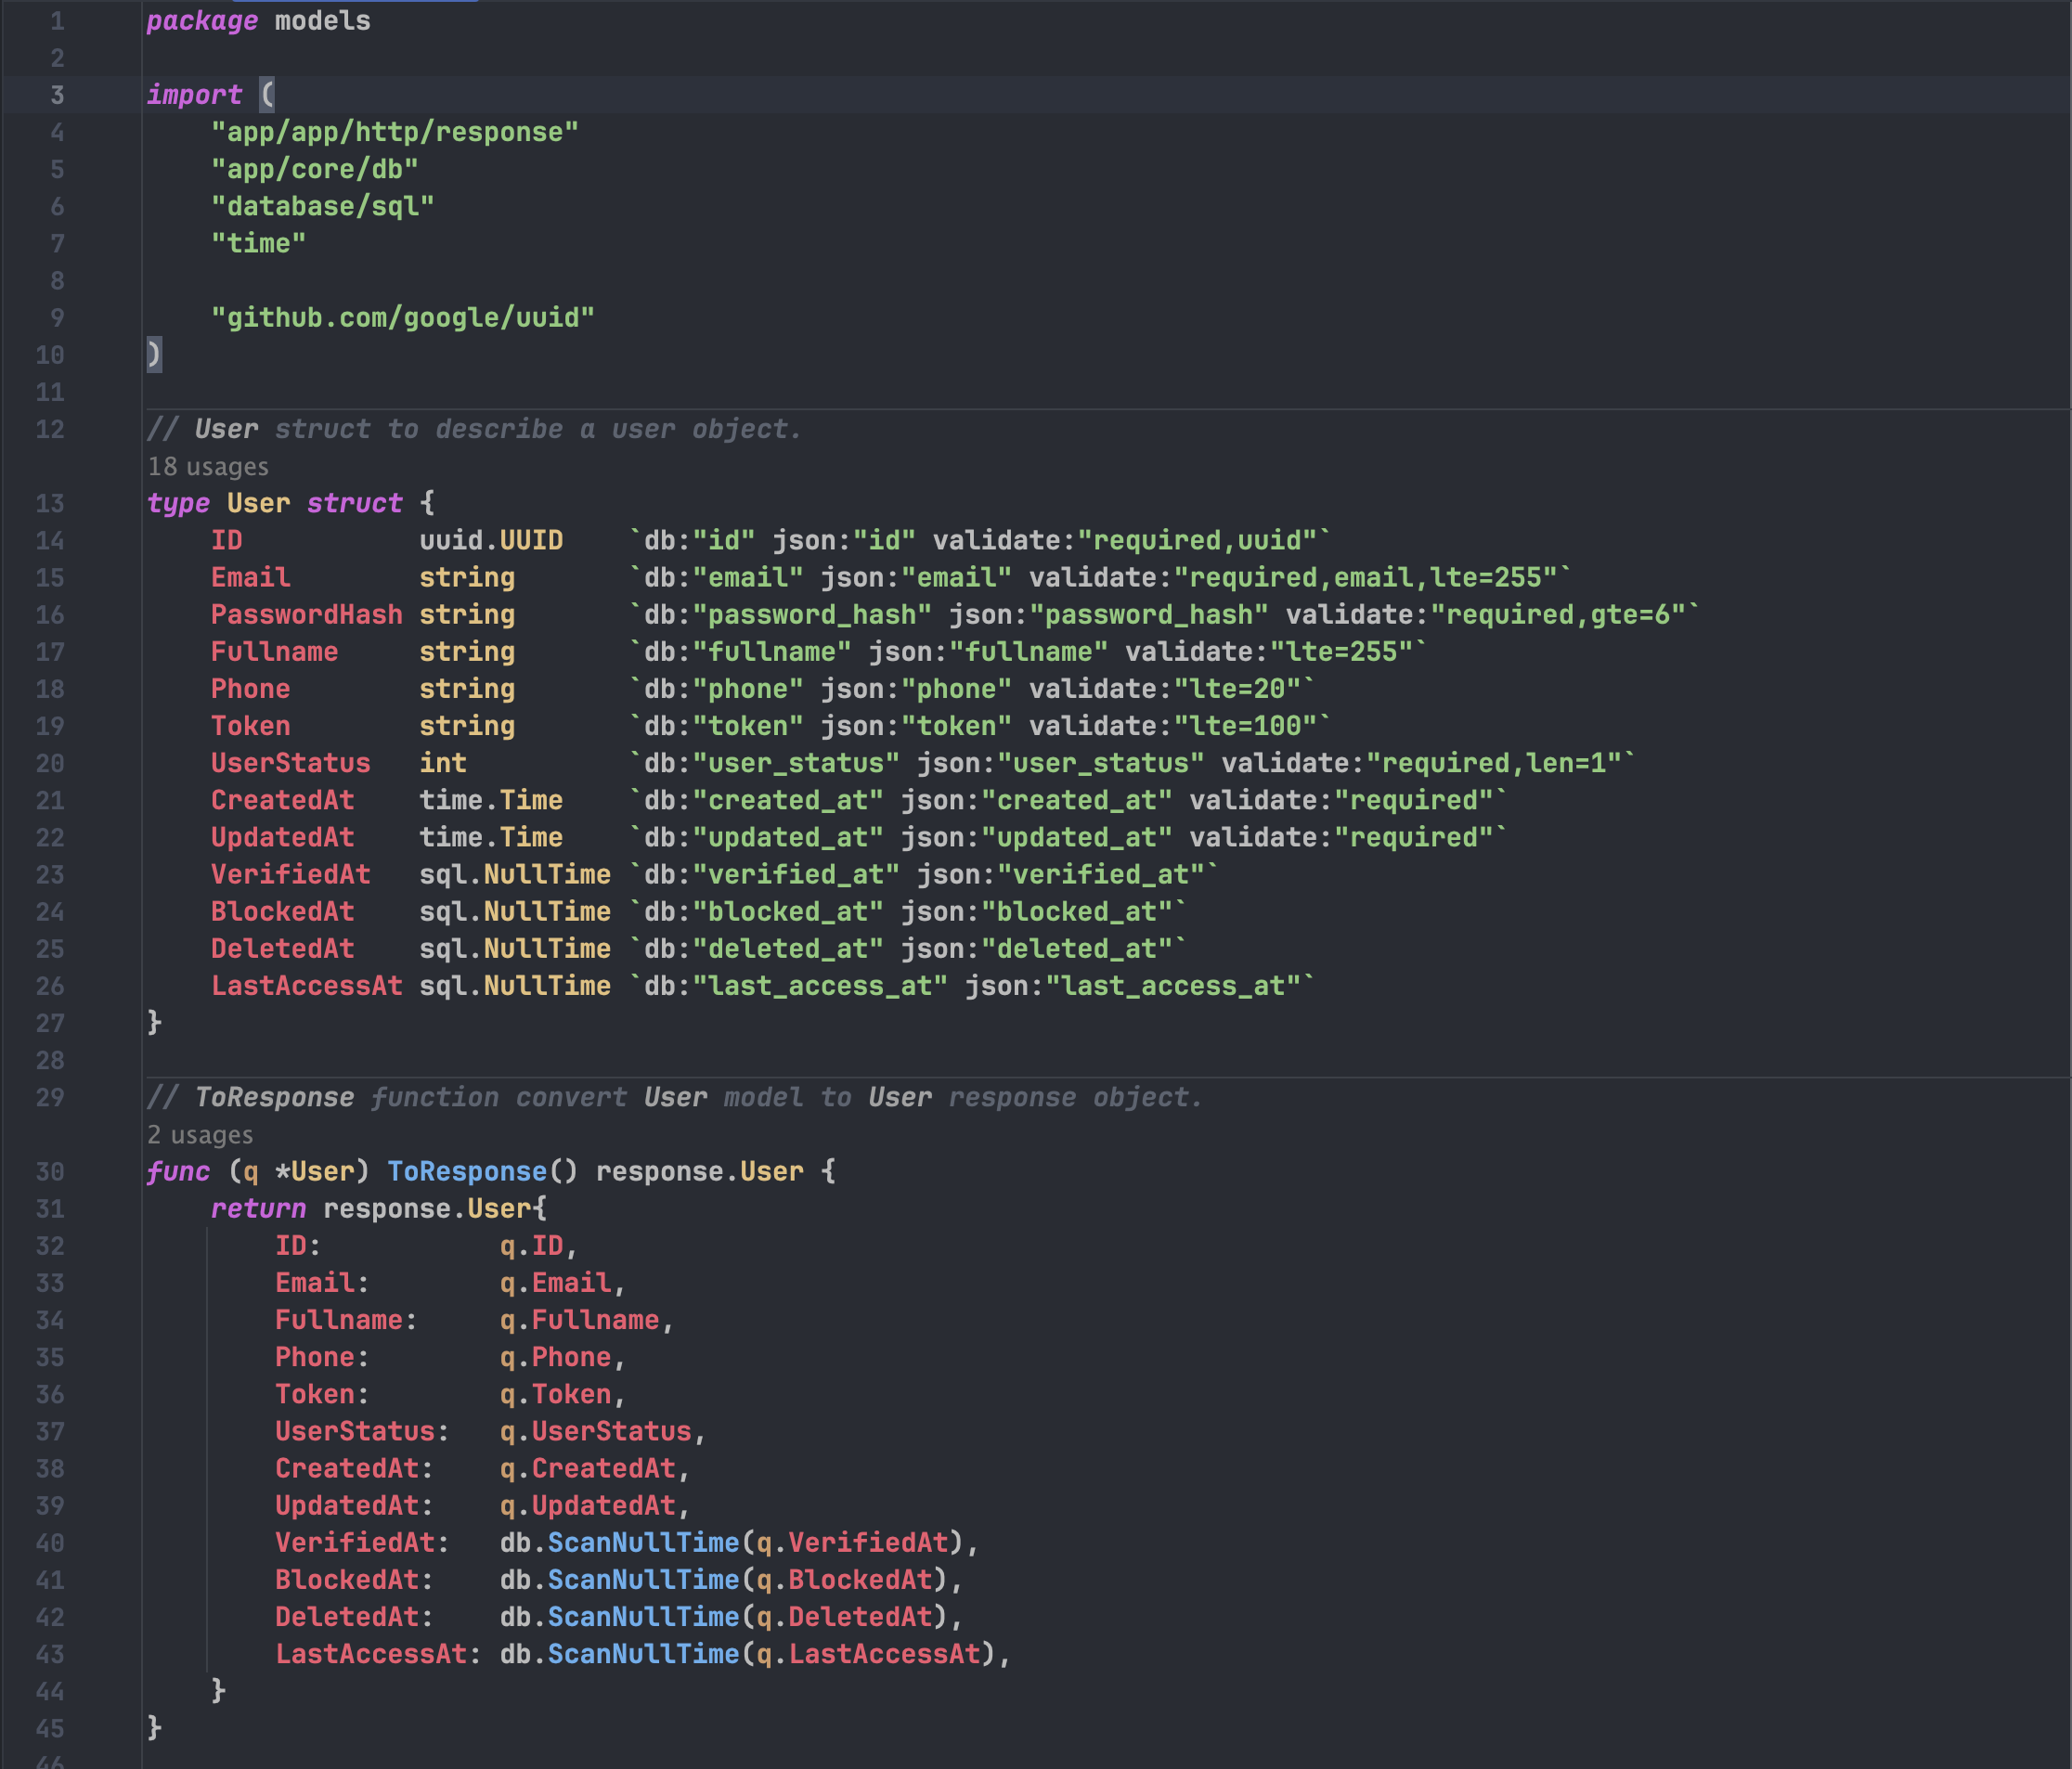The width and height of the screenshot is (2072, 1769).
Task: Click 'q.DeletedAt' argument on line 42
Action: coord(845,1617)
